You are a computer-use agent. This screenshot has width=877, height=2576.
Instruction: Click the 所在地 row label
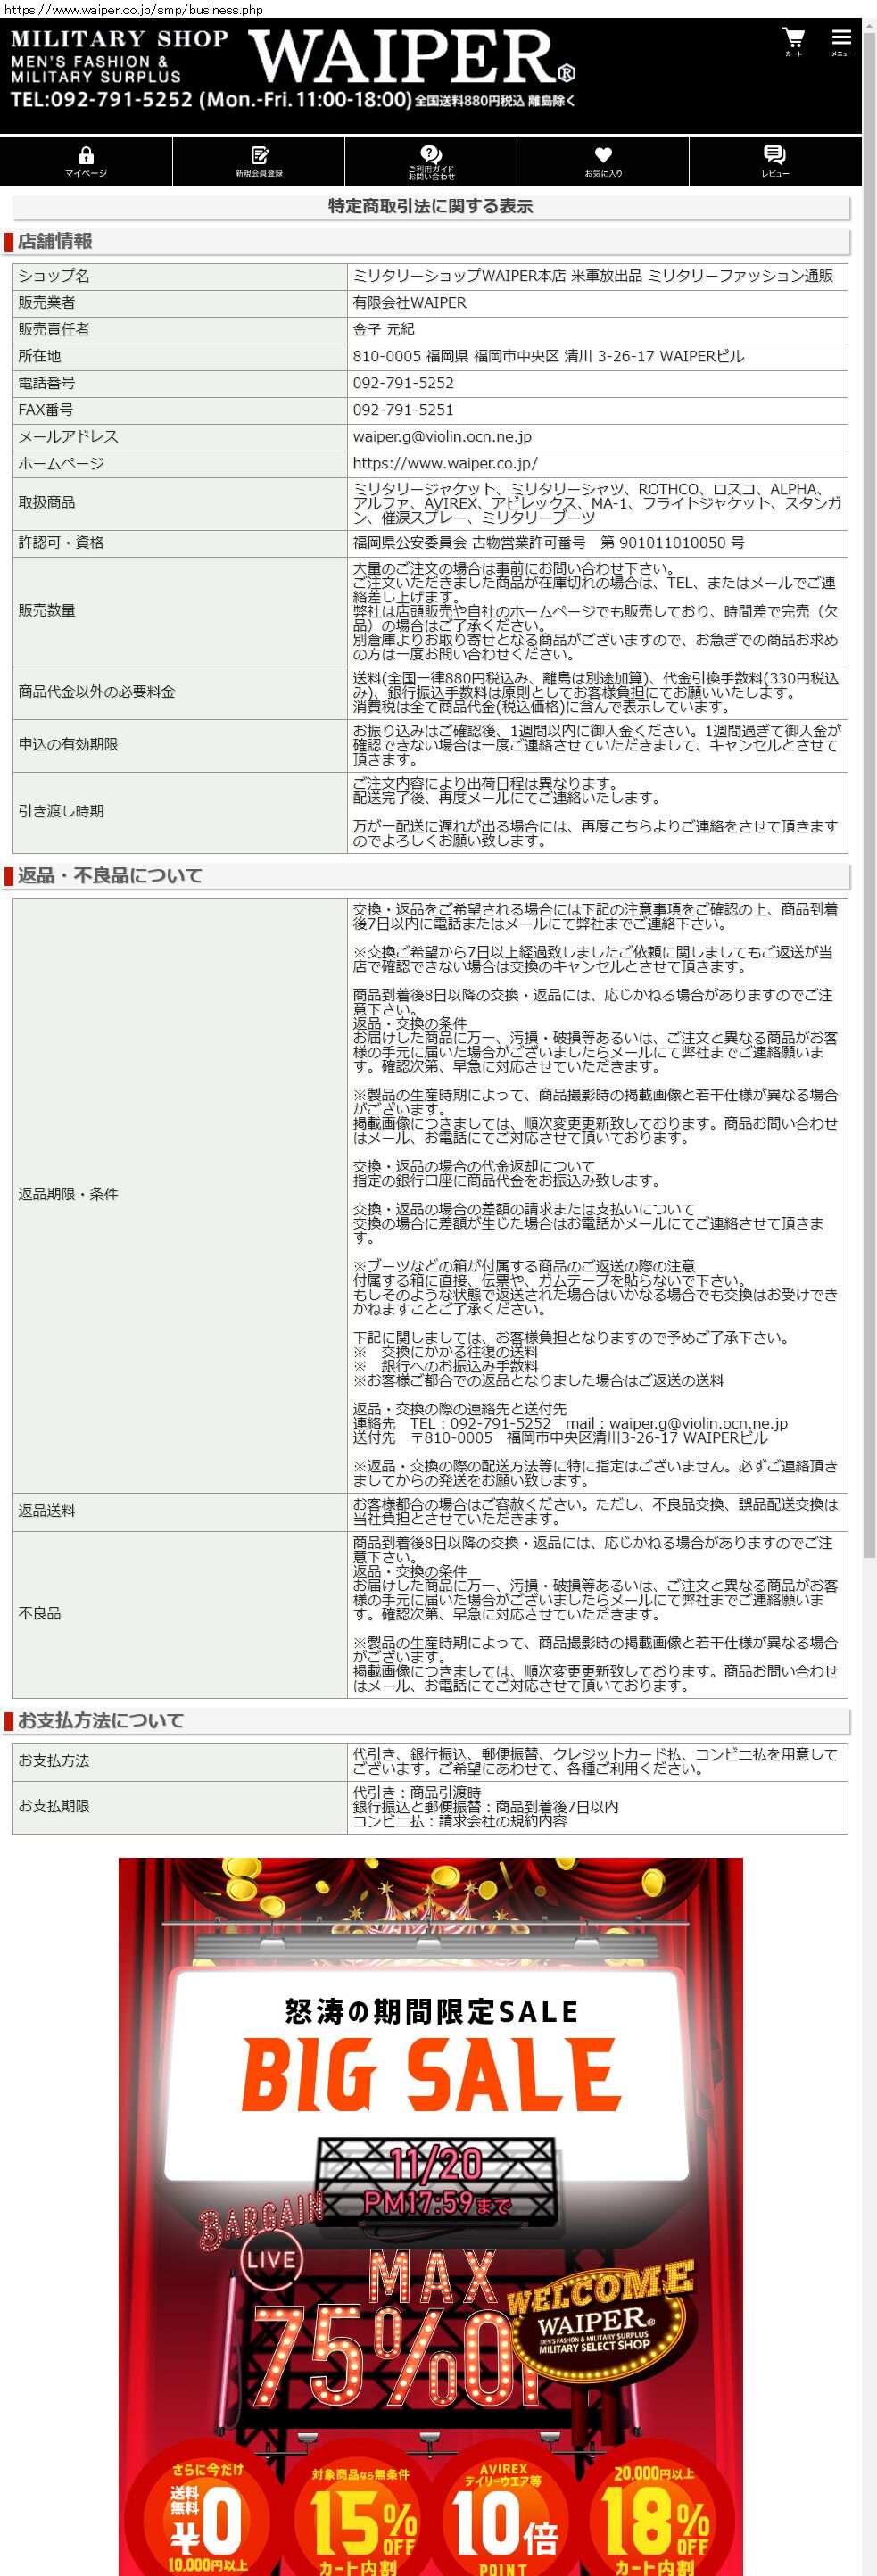(x=180, y=357)
